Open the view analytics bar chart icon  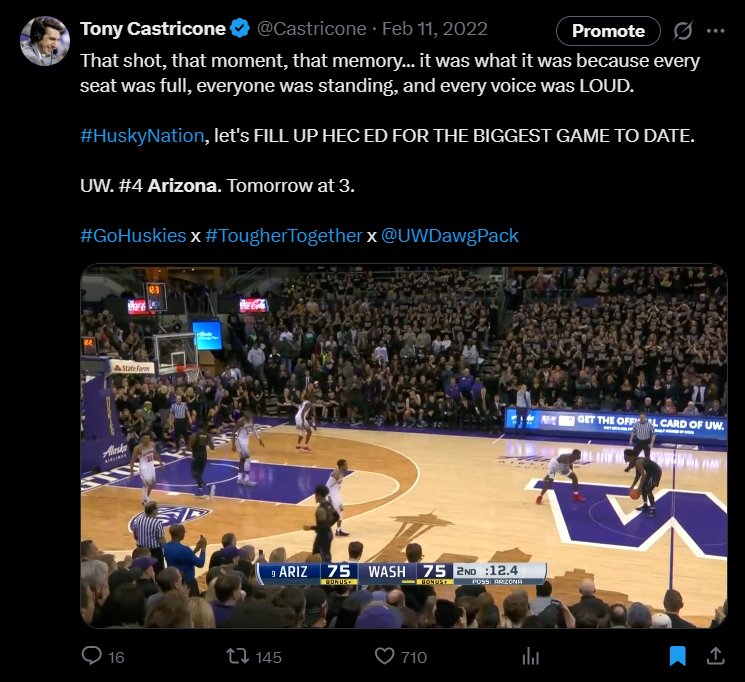pos(531,656)
